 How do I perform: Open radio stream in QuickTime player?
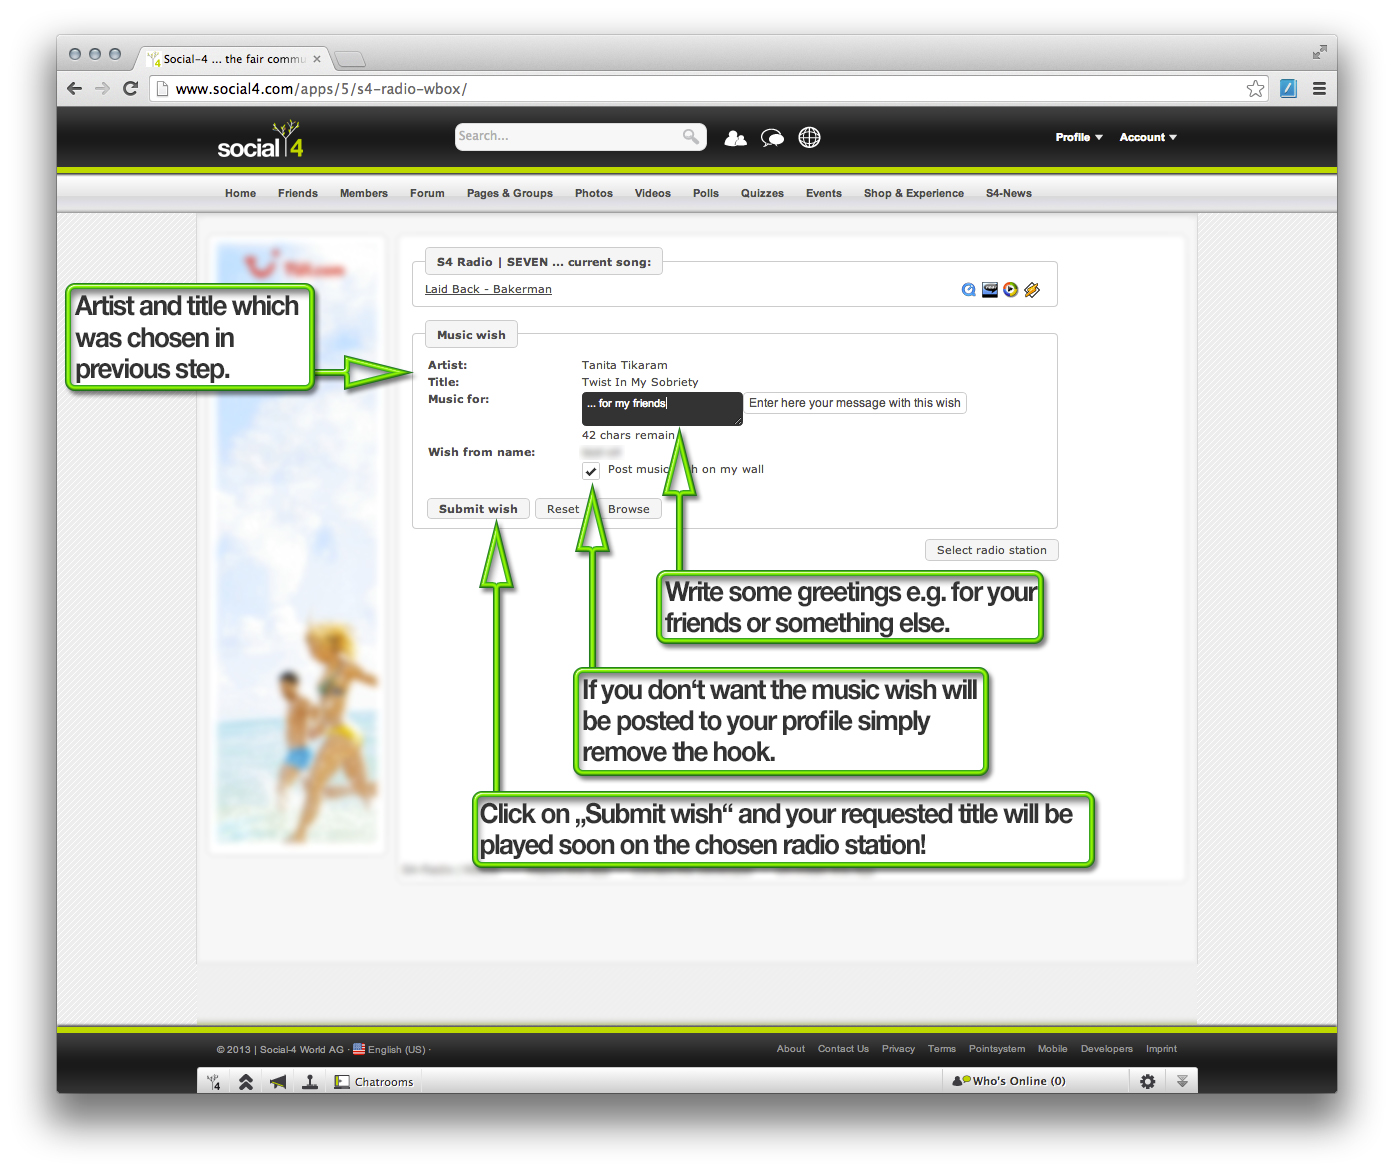click(968, 290)
